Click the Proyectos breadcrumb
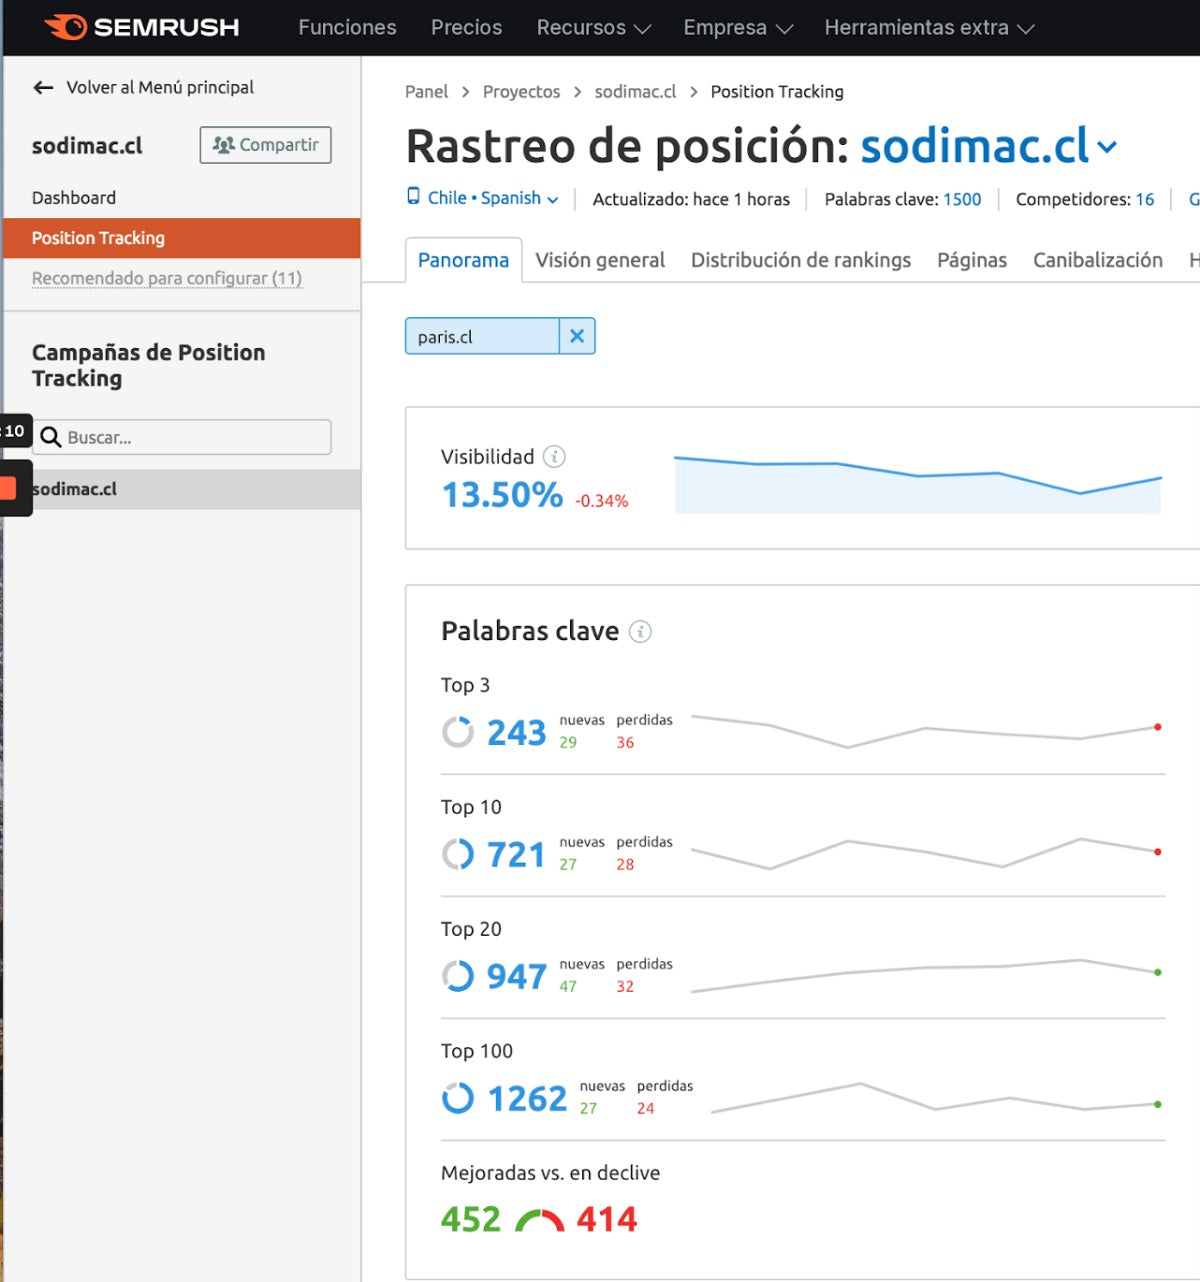1200x1282 pixels. [x=521, y=92]
